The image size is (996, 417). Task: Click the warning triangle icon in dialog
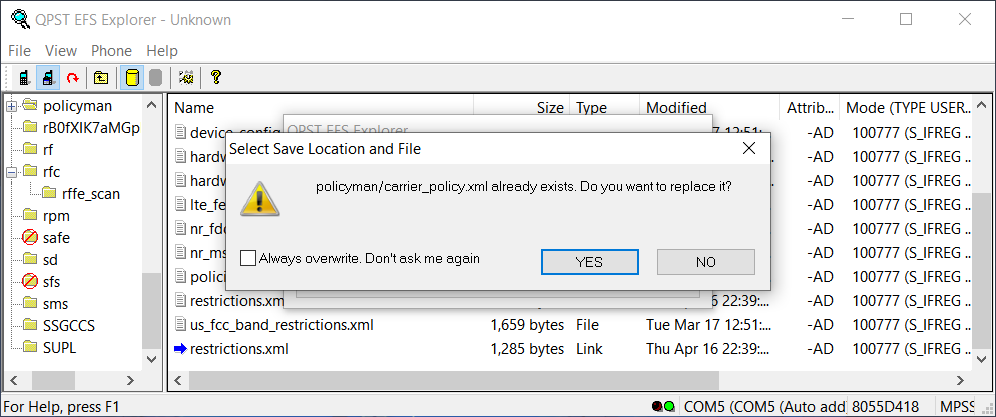(259, 198)
